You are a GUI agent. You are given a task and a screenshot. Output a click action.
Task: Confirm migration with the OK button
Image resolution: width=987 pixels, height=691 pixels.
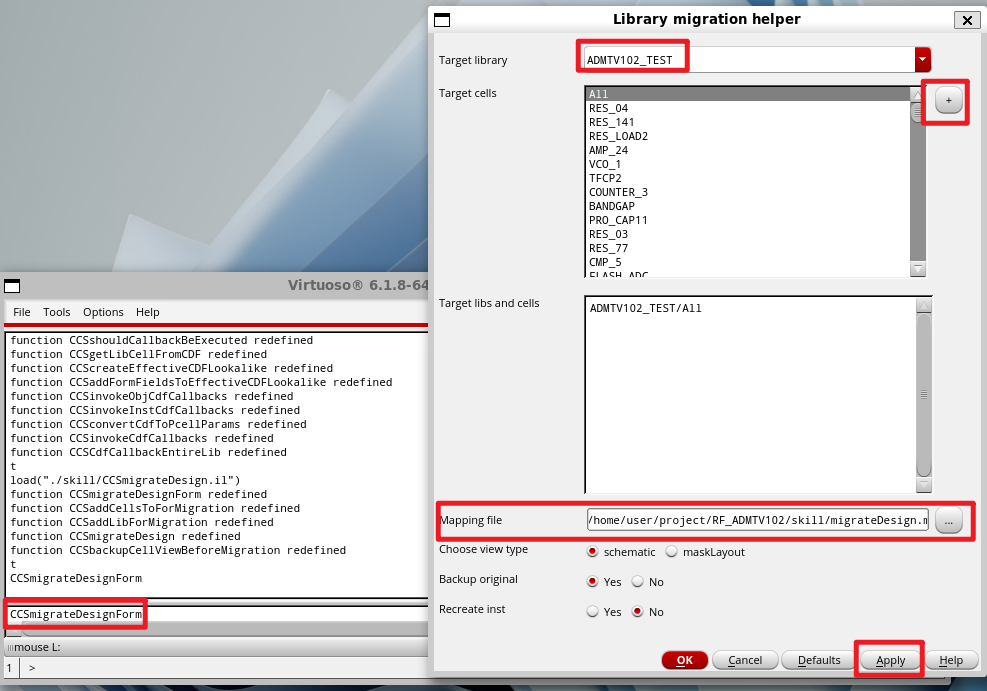click(684, 660)
